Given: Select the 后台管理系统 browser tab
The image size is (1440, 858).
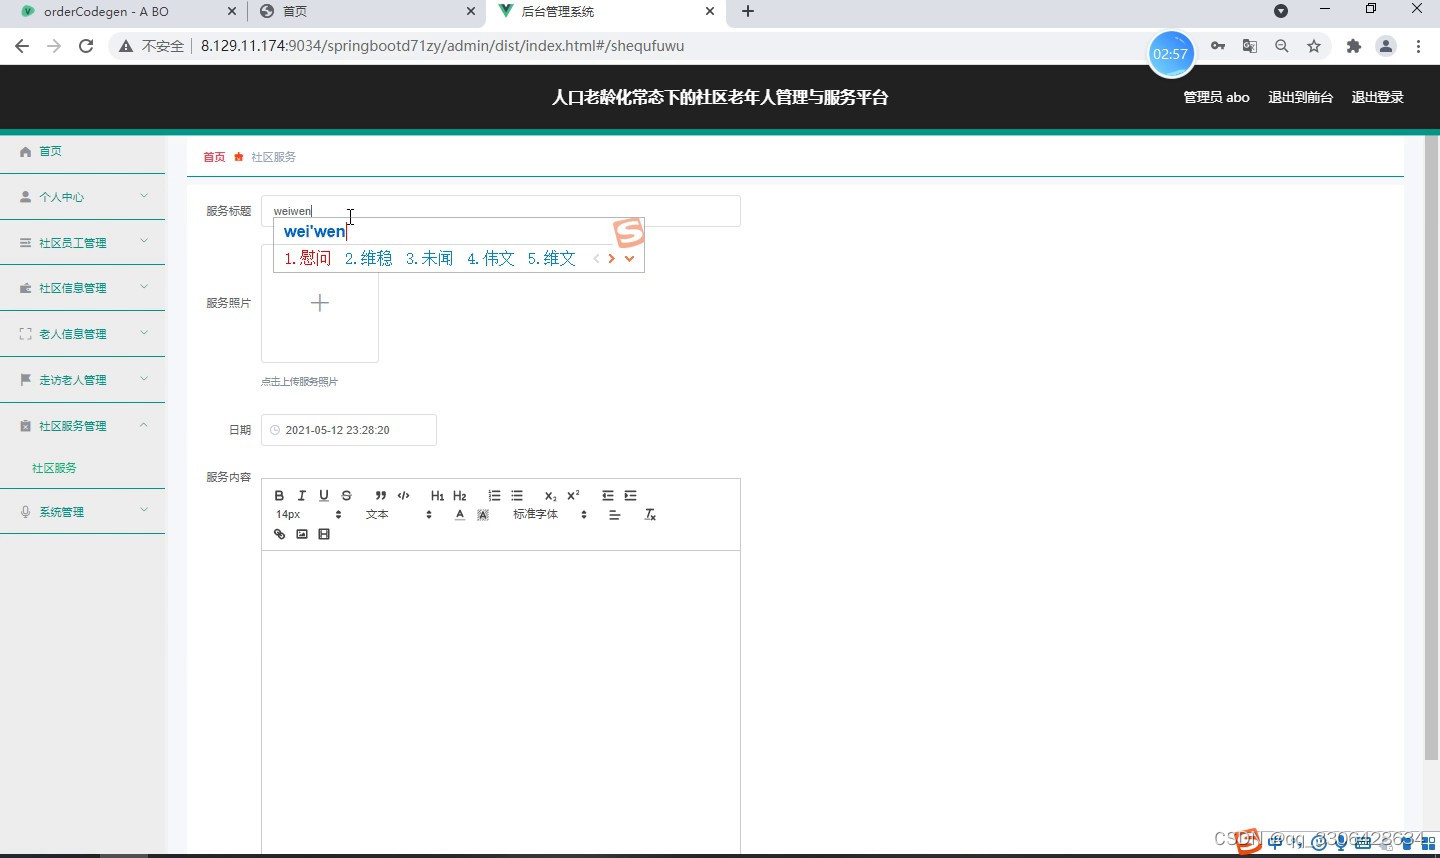Looking at the screenshot, I should (606, 12).
